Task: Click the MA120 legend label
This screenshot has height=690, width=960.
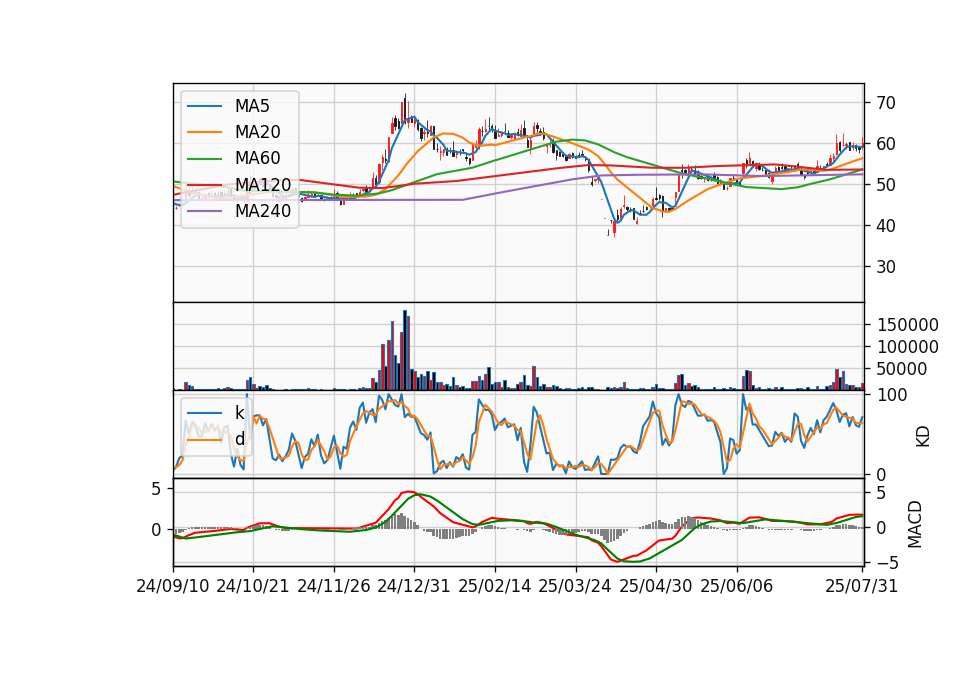Action: [263, 184]
